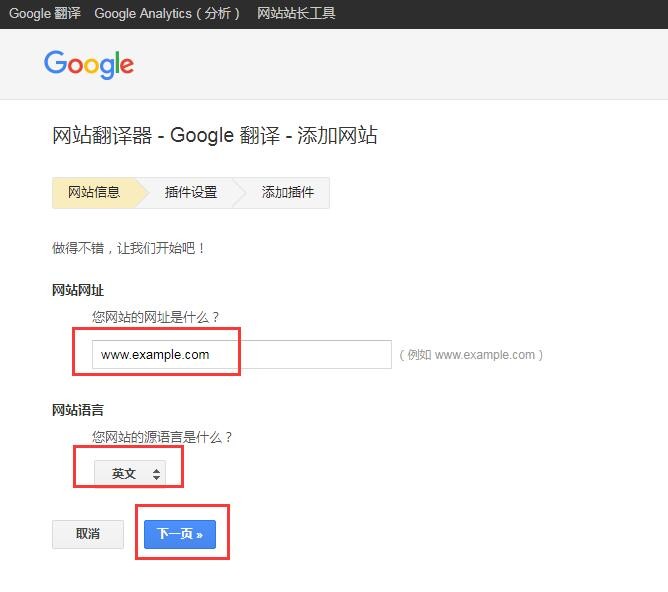
Task: Click the Google logo
Action: 89,64
